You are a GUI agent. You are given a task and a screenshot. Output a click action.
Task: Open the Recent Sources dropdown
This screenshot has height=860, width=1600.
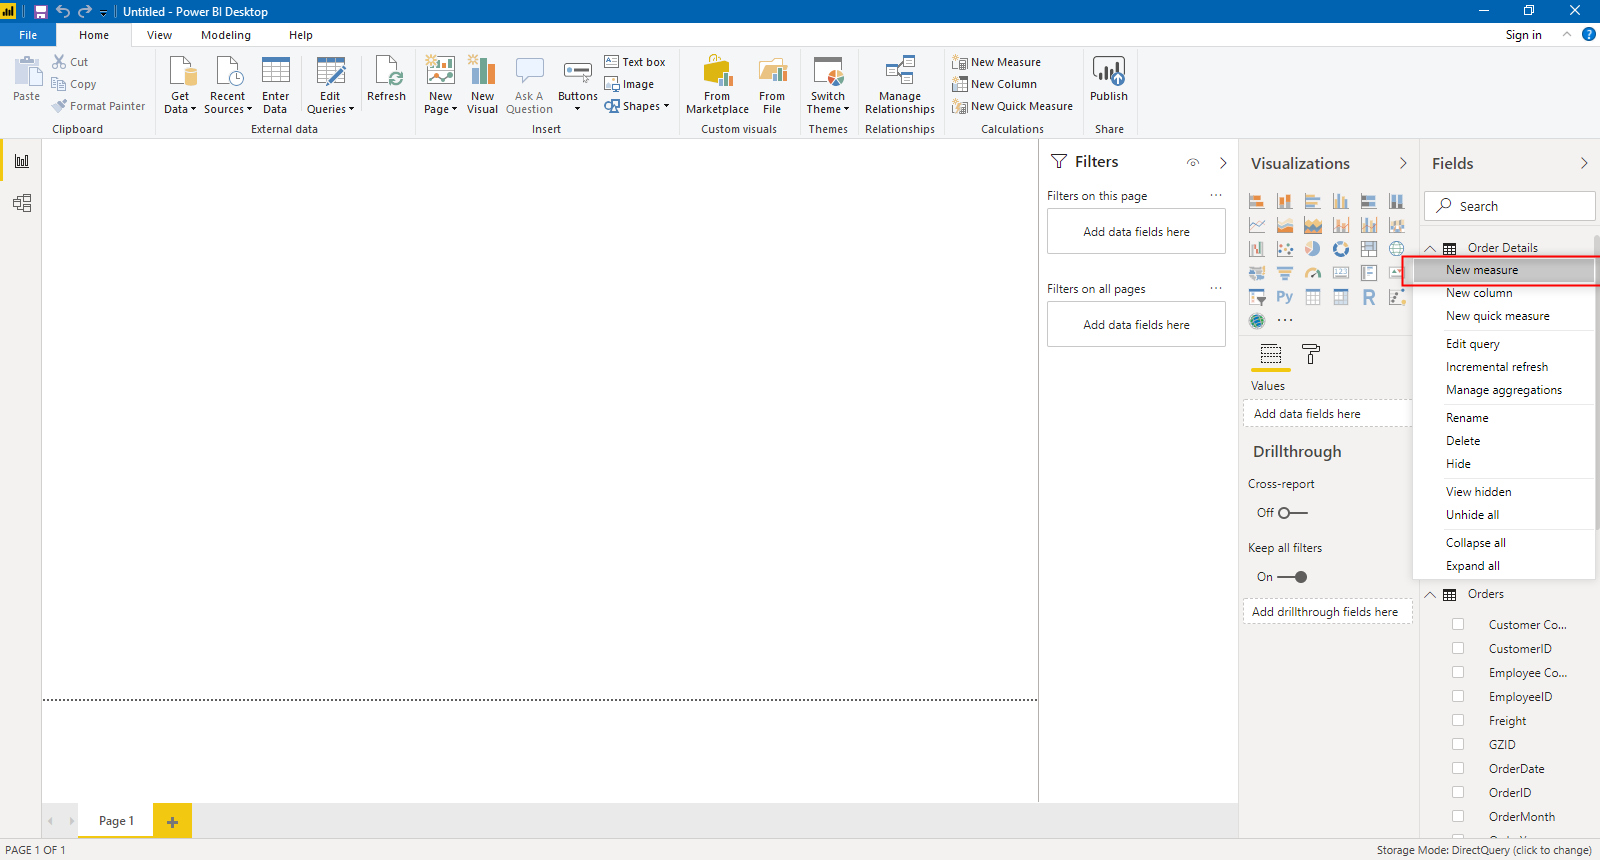[x=228, y=85]
